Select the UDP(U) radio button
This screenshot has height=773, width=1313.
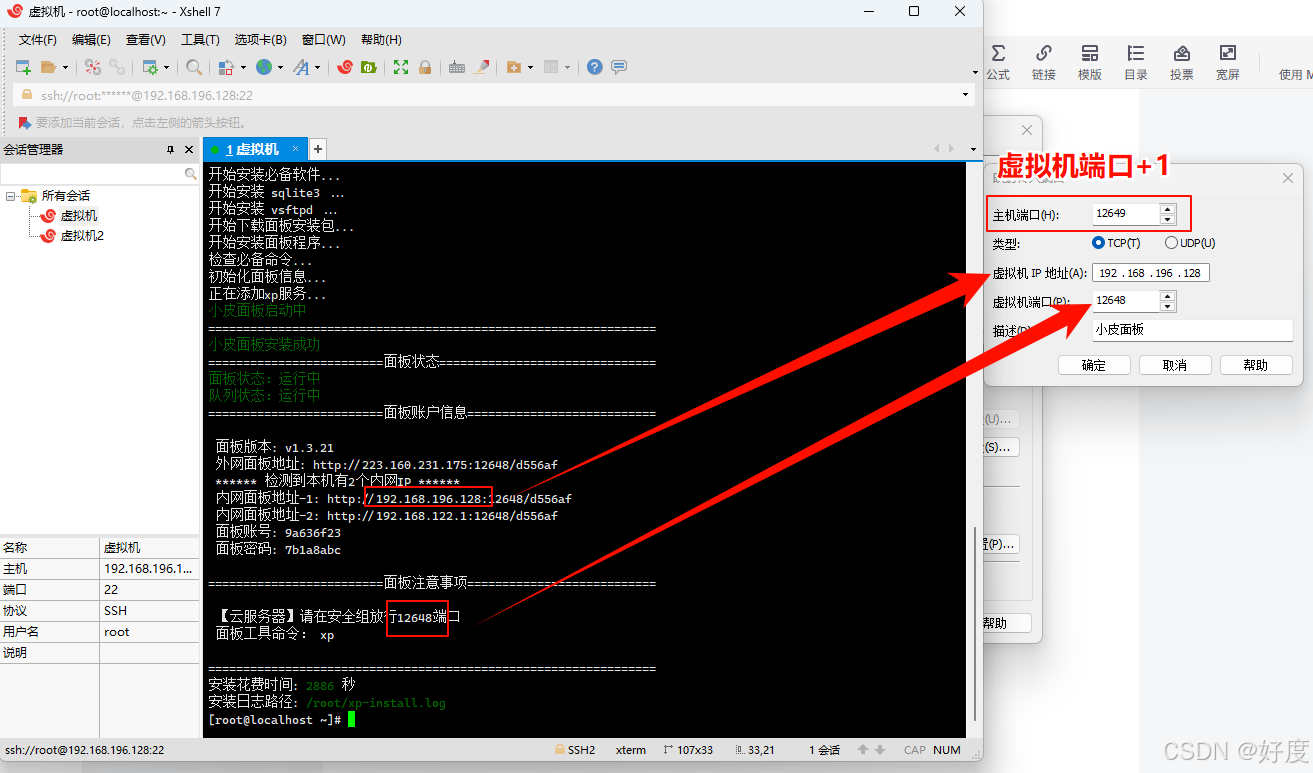tap(1171, 243)
